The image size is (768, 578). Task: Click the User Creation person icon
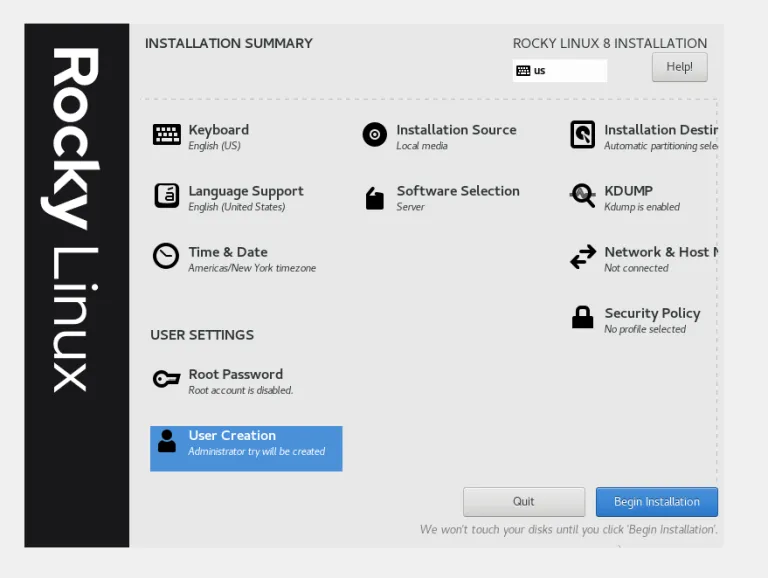tap(167, 441)
